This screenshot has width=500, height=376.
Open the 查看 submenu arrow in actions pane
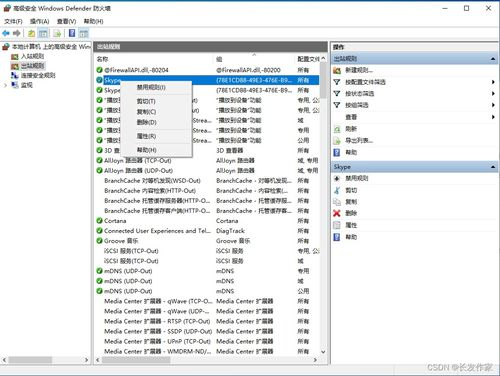[493, 117]
